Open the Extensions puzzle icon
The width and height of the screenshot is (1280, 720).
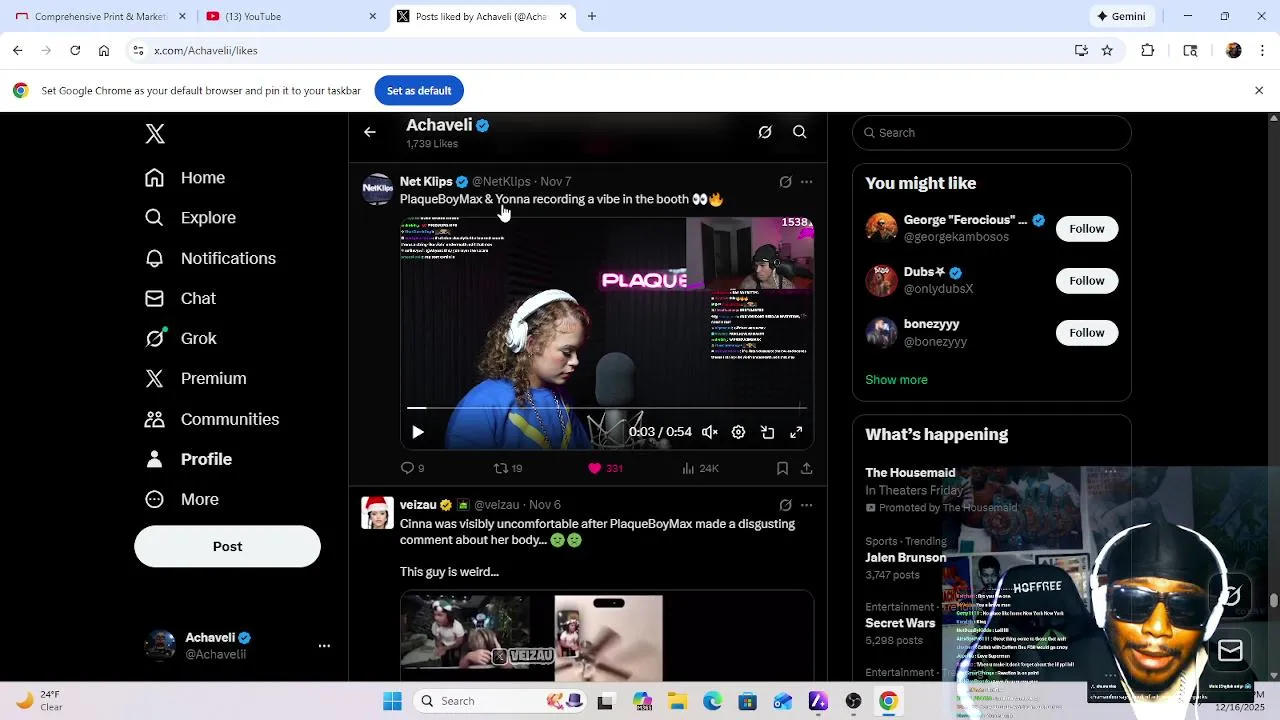coord(1148,50)
